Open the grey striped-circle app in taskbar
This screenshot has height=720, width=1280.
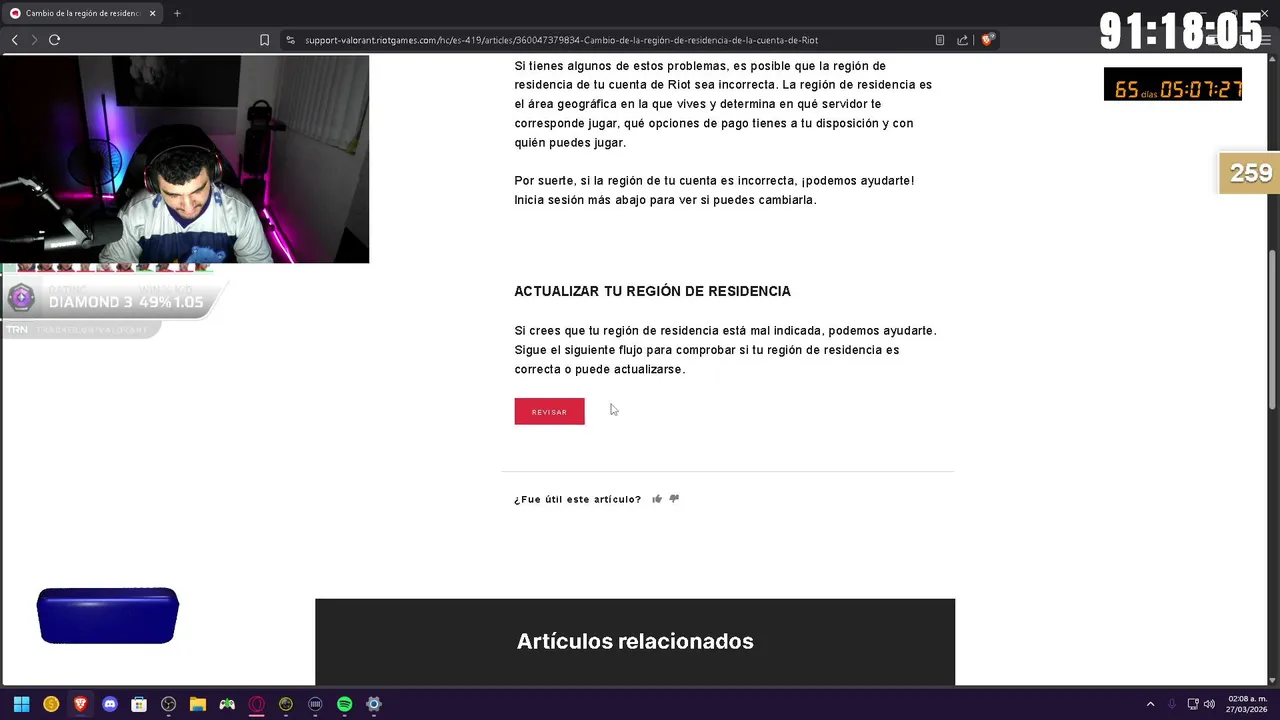pyautogui.click(x=315, y=704)
